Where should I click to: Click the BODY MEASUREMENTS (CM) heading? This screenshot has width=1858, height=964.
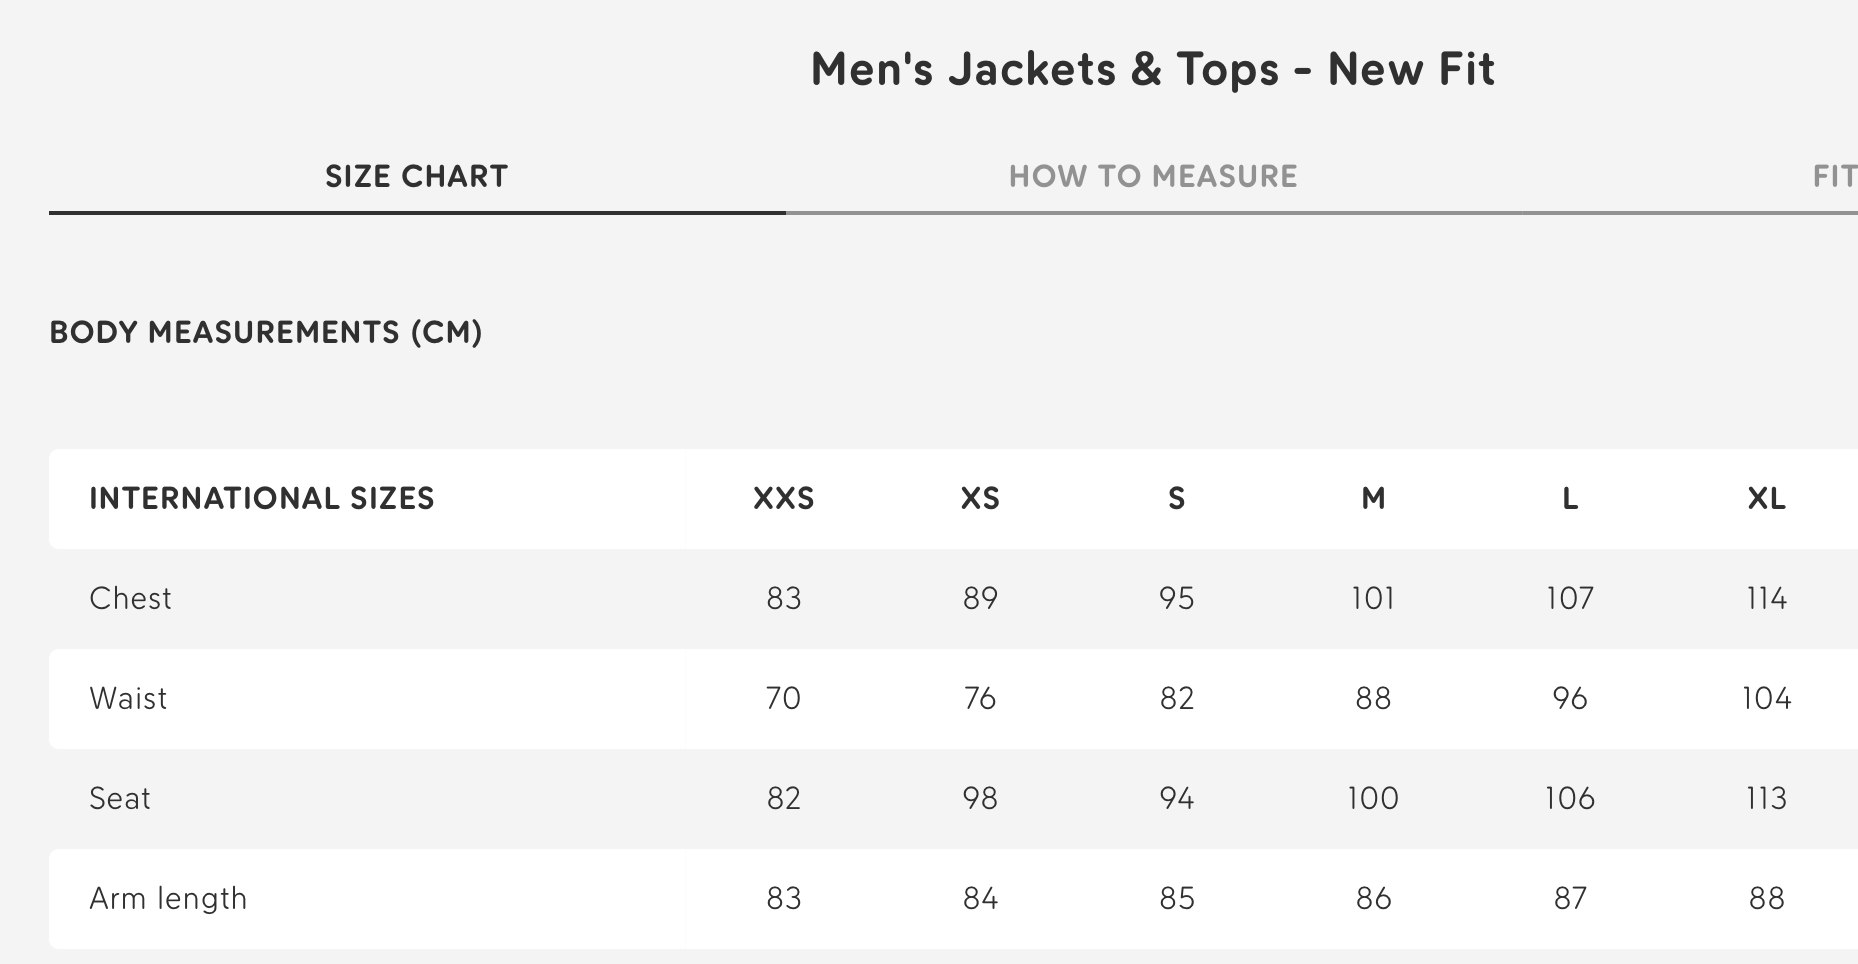click(268, 332)
